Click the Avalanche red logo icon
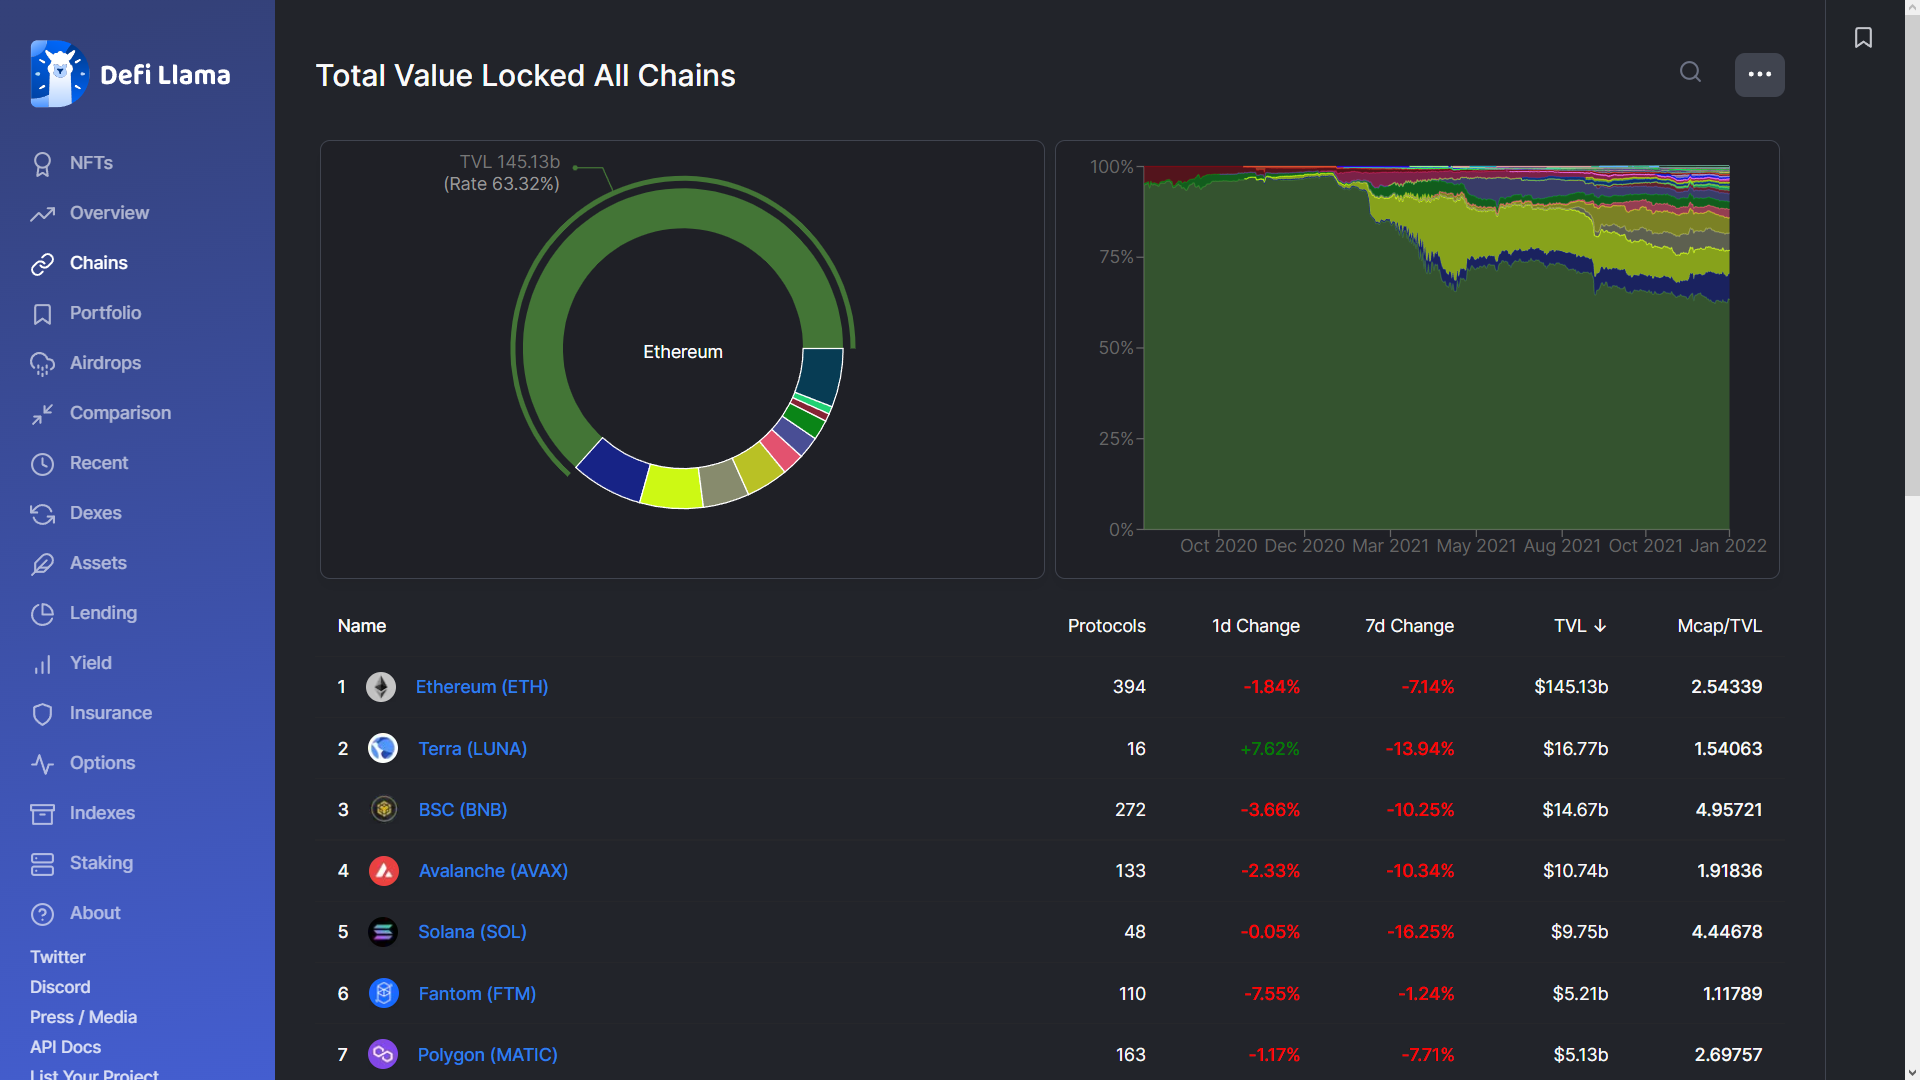 pyautogui.click(x=384, y=871)
